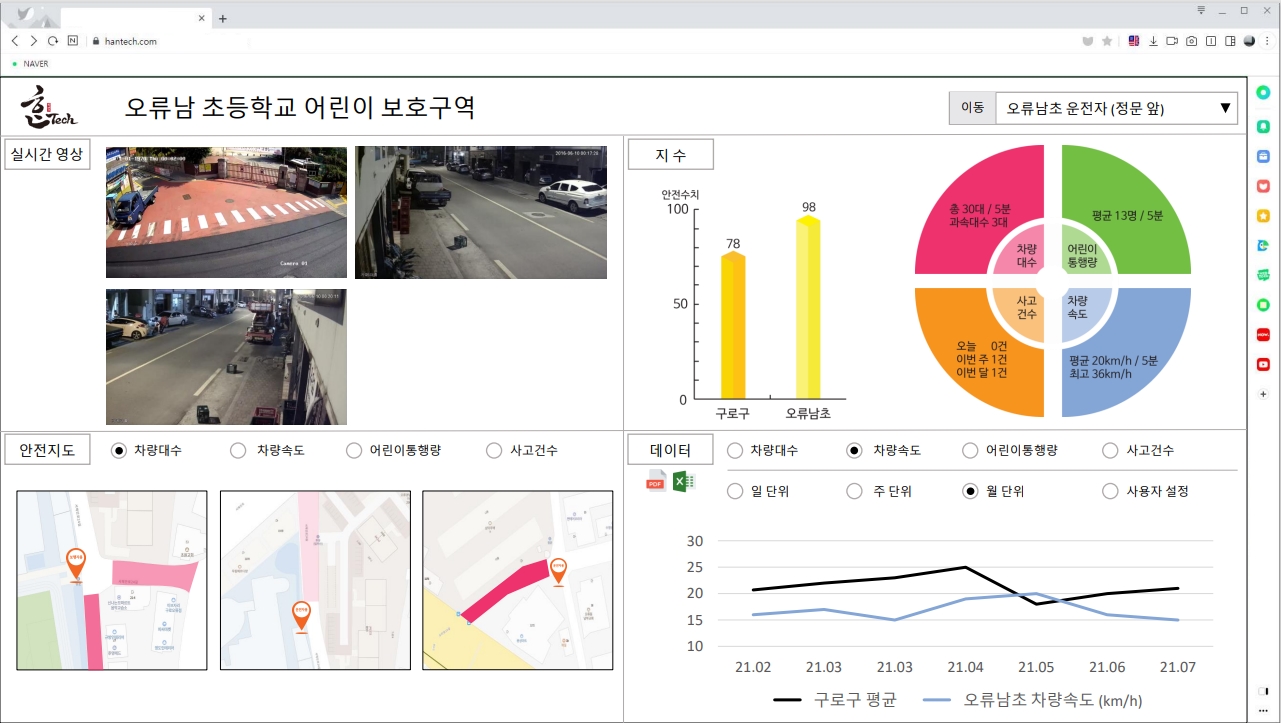Click the YouTube icon in the sidebar
1281x723 pixels.
tap(1263, 364)
